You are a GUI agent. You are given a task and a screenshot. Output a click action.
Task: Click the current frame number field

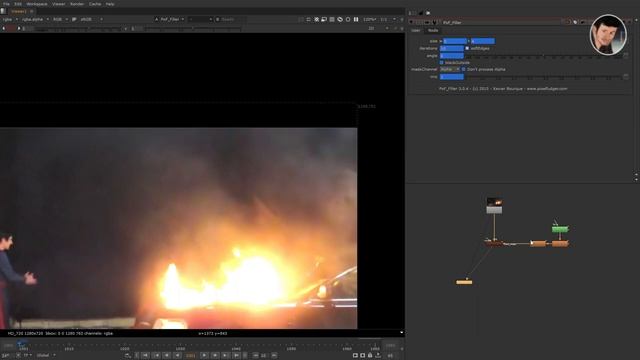190,356
